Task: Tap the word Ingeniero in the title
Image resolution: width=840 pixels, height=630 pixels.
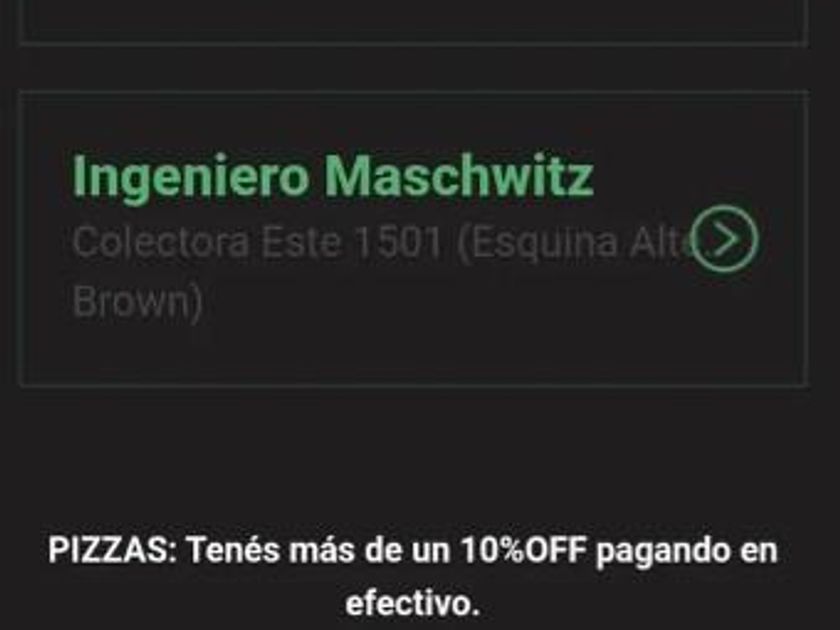Action: point(190,177)
